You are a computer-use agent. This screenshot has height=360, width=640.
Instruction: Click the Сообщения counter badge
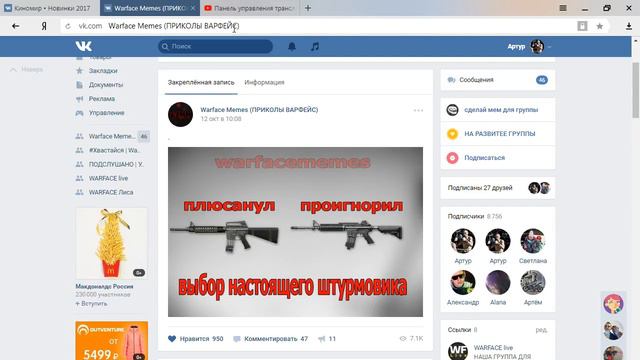542,80
